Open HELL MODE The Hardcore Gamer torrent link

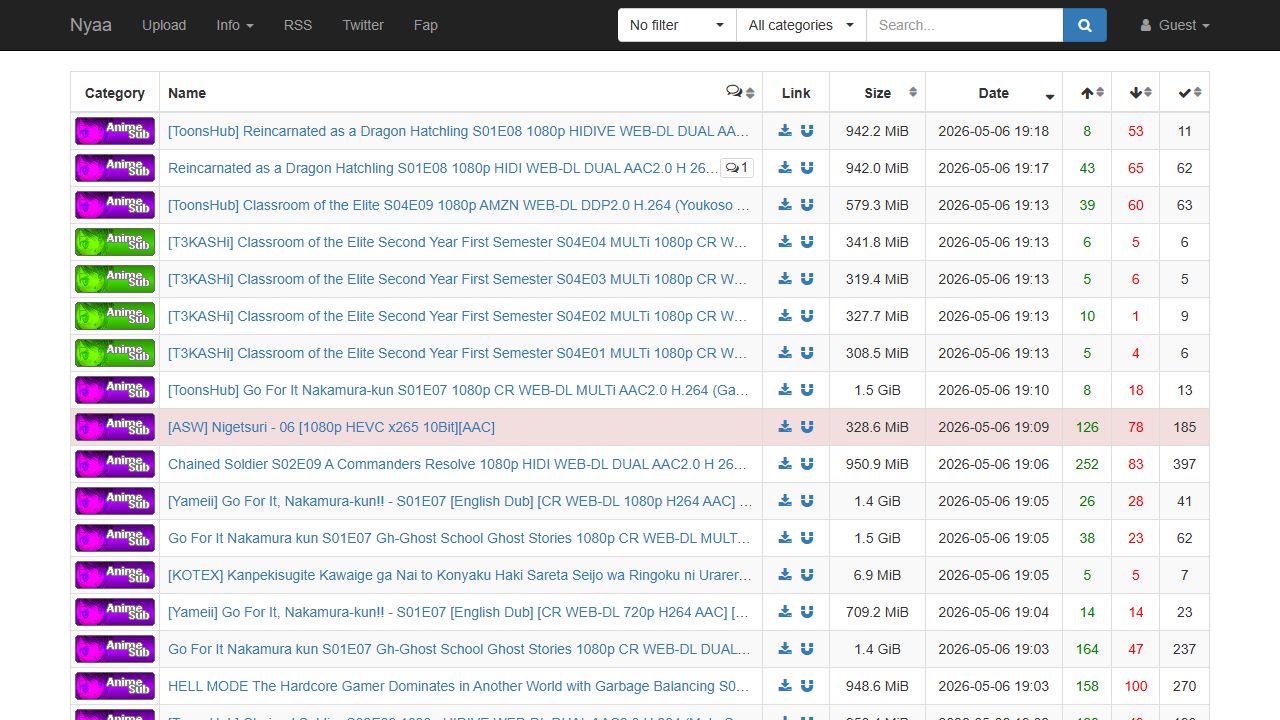[459, 686]
